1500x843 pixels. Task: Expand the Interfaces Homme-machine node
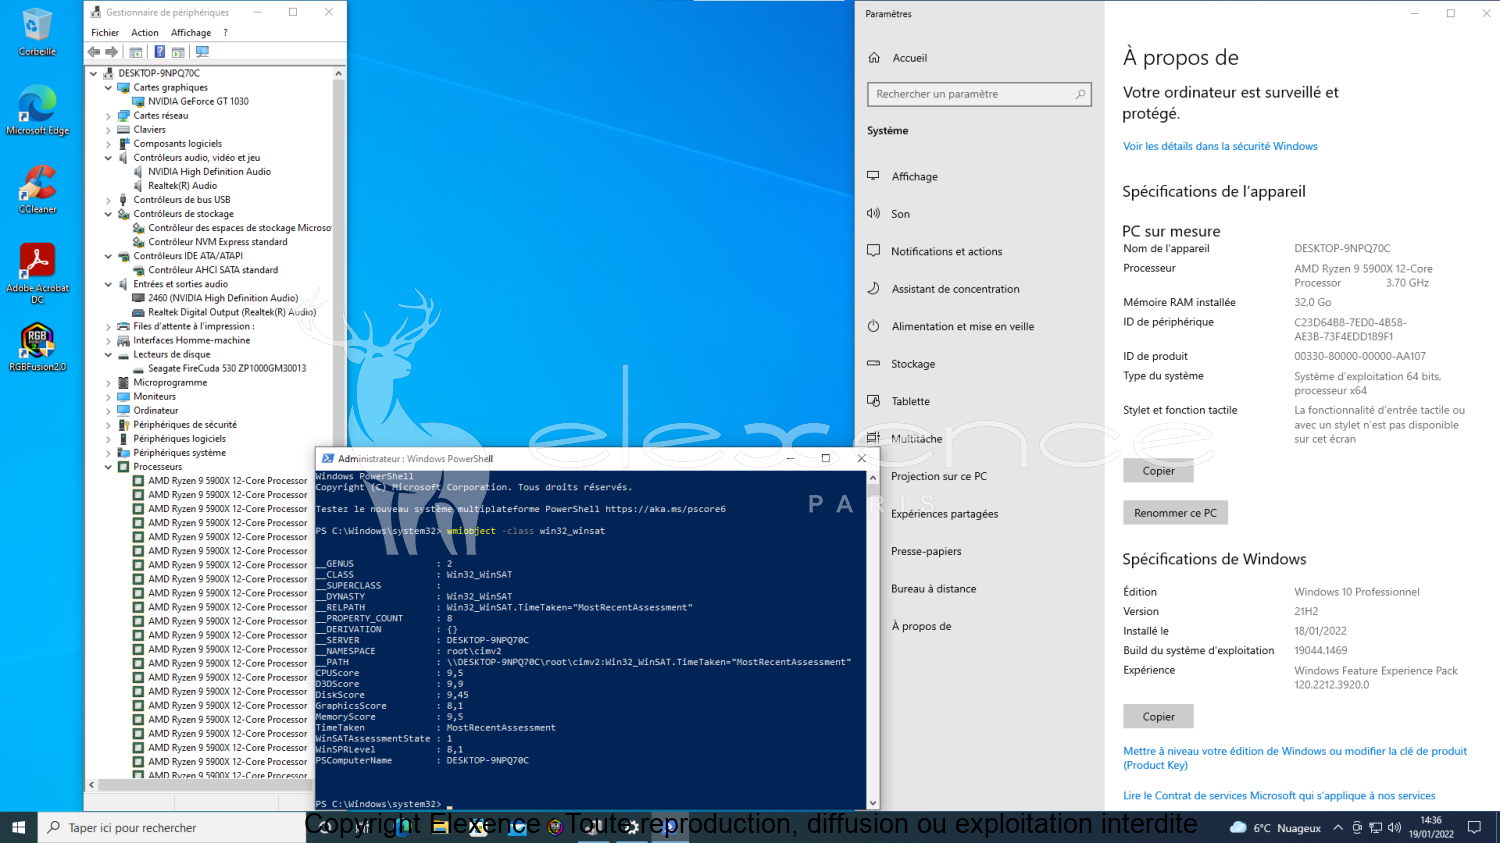(x=108, y=341)
